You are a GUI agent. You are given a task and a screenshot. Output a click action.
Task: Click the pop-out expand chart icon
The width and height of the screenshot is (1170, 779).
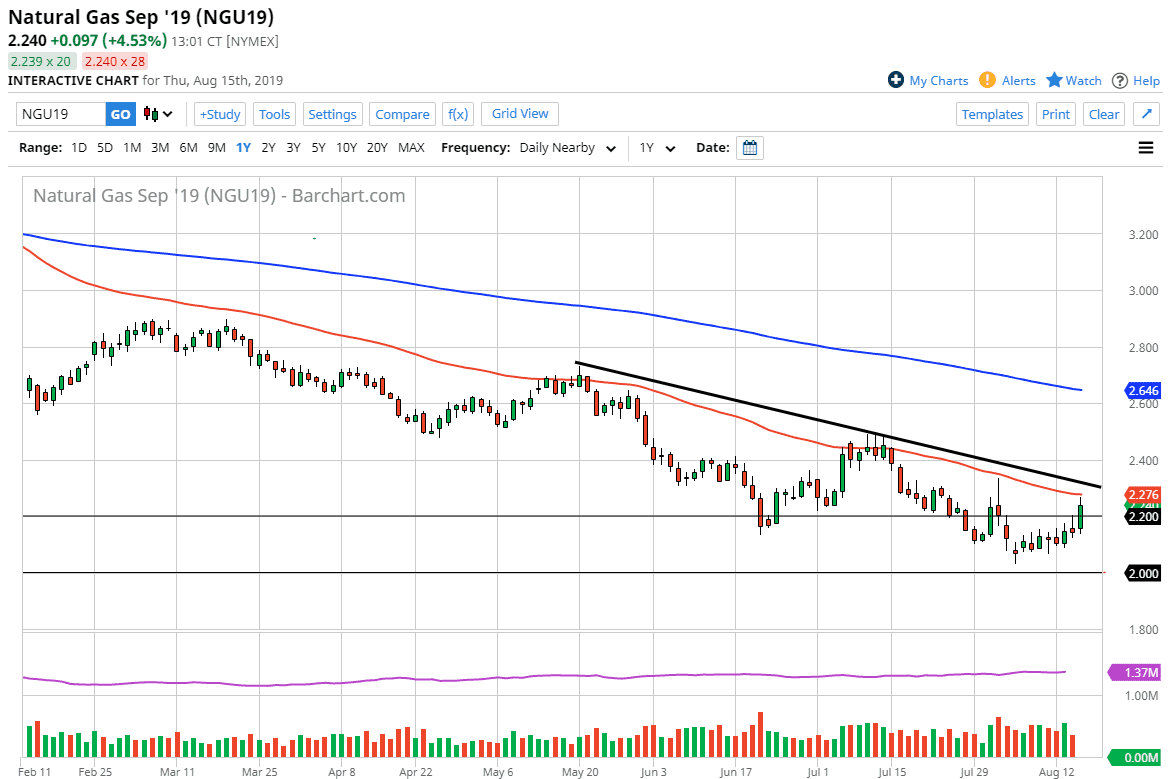[x=1147, y=114]
